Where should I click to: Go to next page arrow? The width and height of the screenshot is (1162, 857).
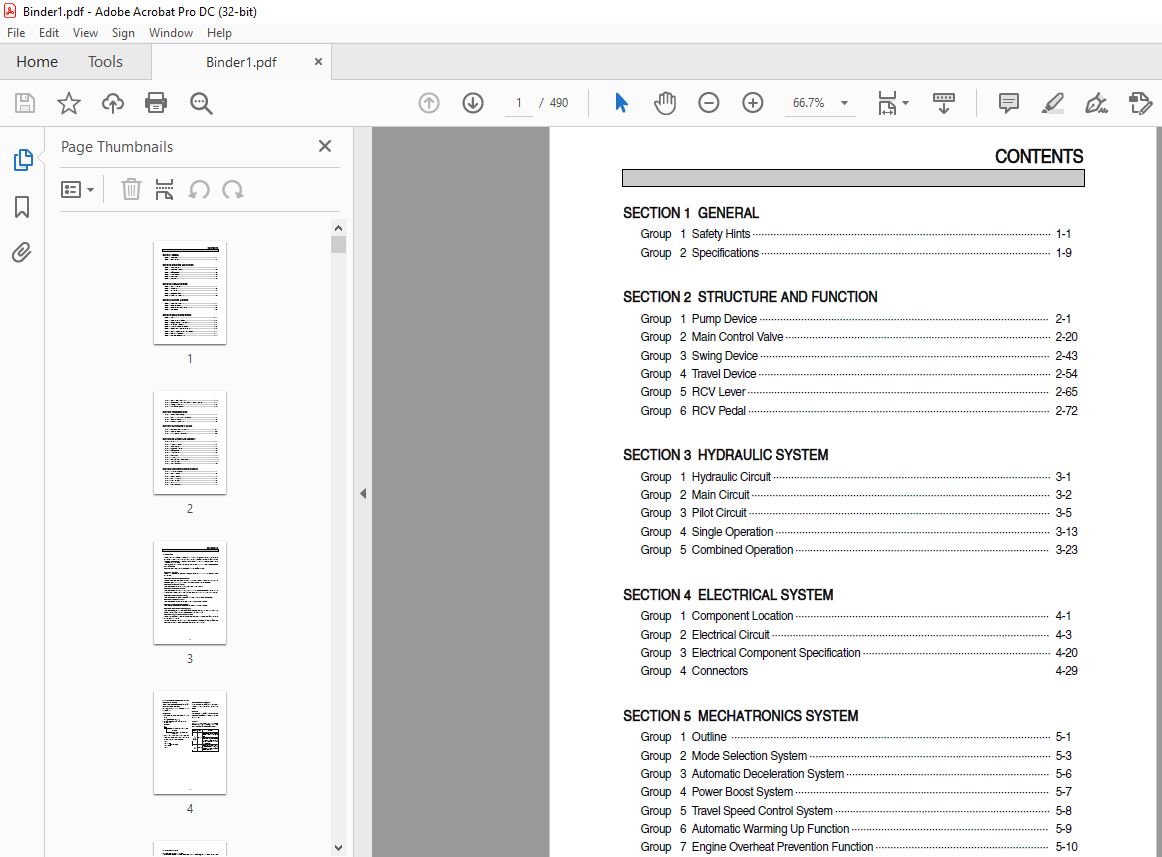point(473,103)
